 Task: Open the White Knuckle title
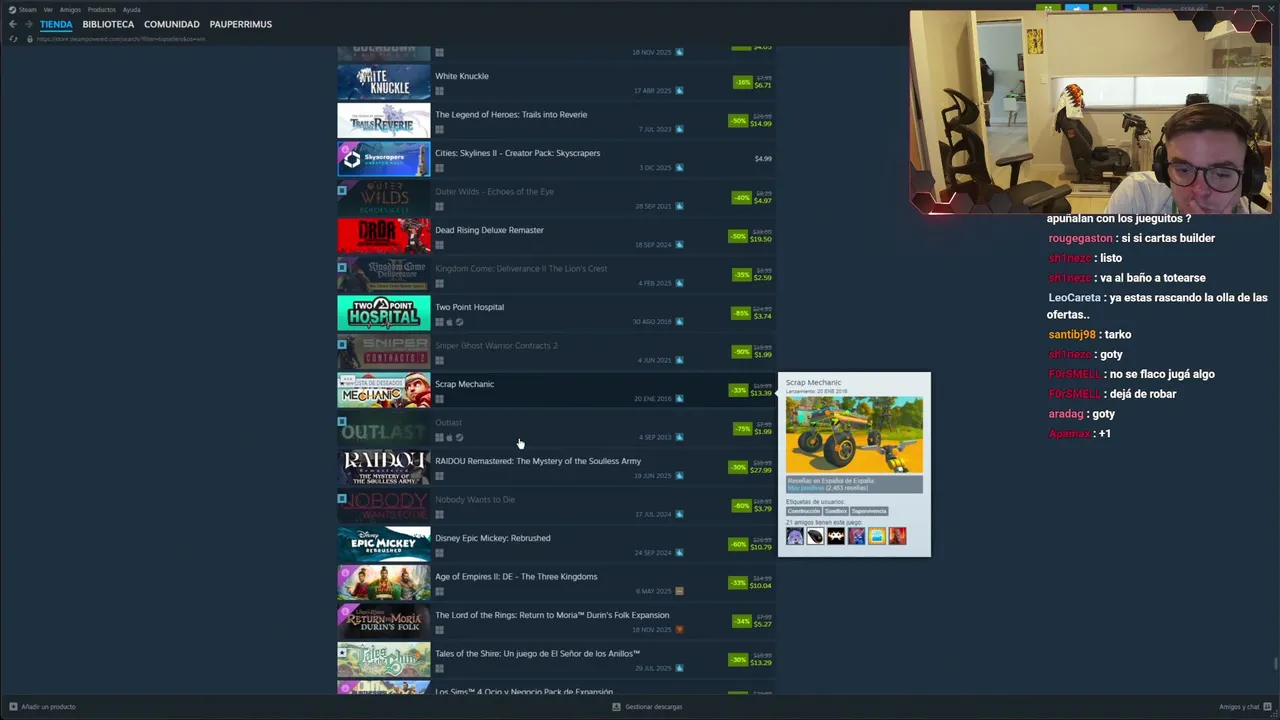pyautogui.click(x=462, y=76)
